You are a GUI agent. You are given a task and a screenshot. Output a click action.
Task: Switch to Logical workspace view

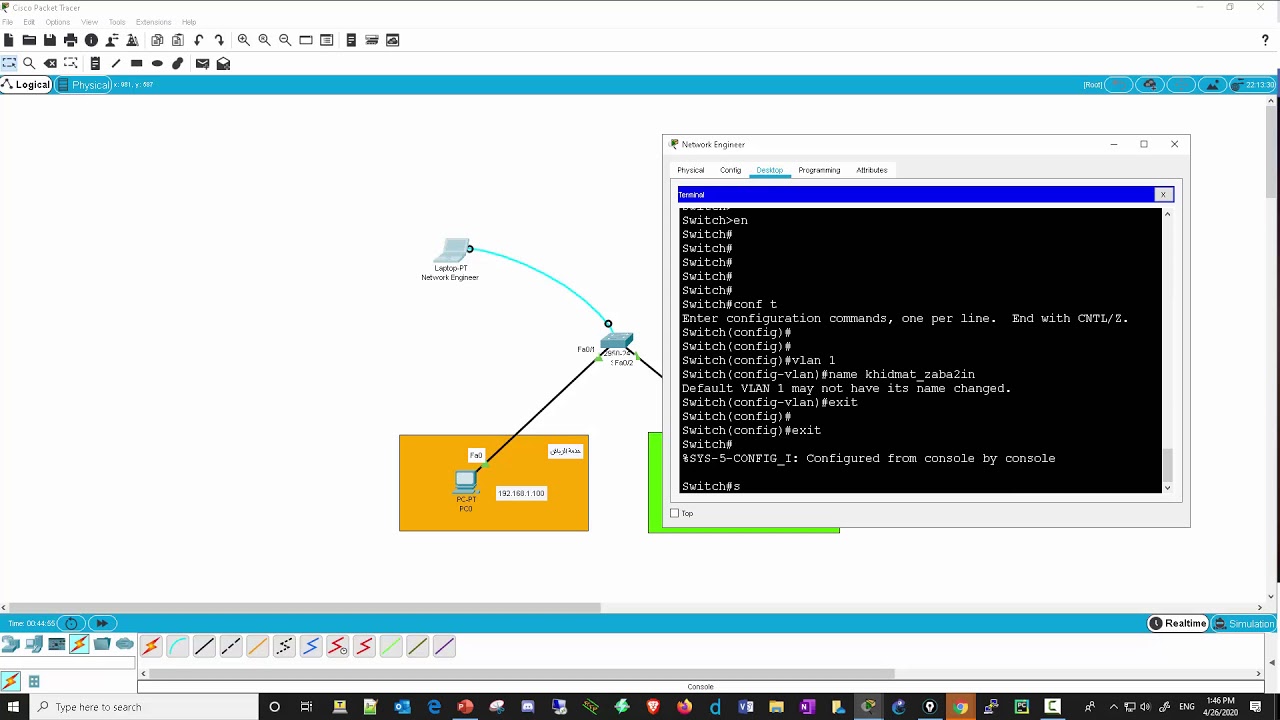click(26, 85)
